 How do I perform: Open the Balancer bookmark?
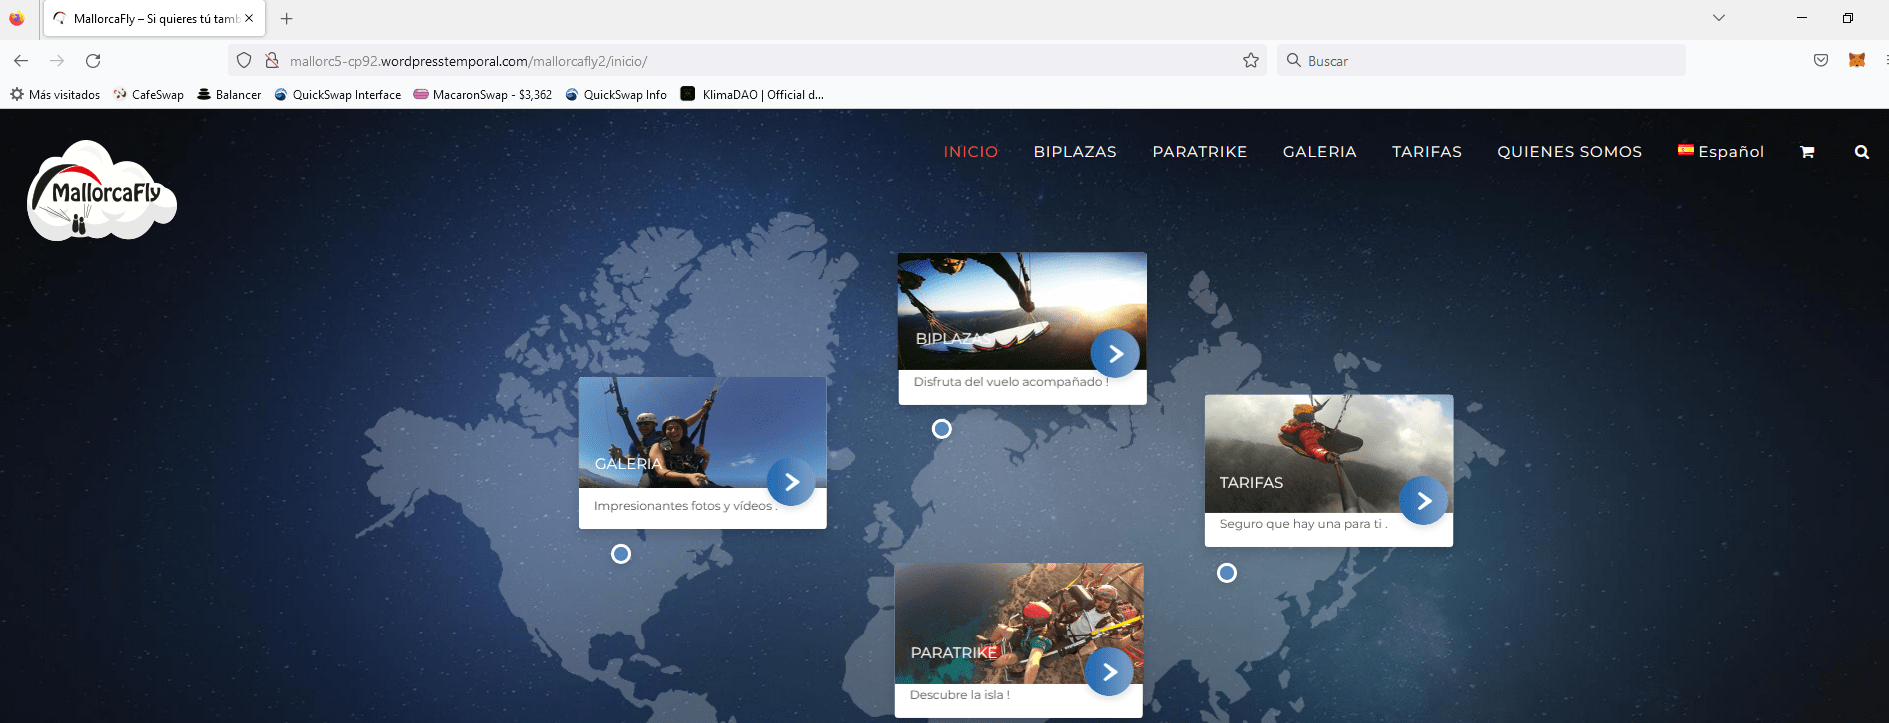(229, 95)
